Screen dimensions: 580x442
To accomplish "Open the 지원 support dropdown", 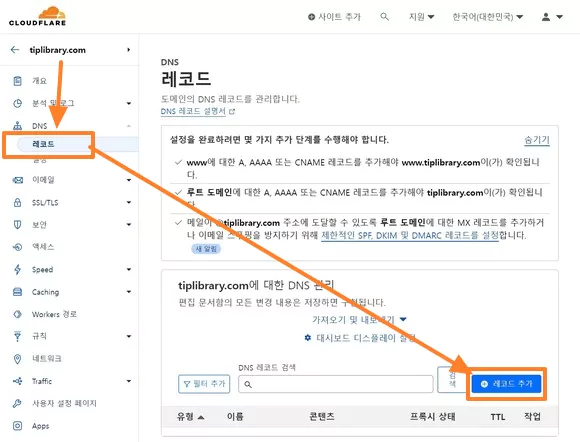I will pos(421,17).
